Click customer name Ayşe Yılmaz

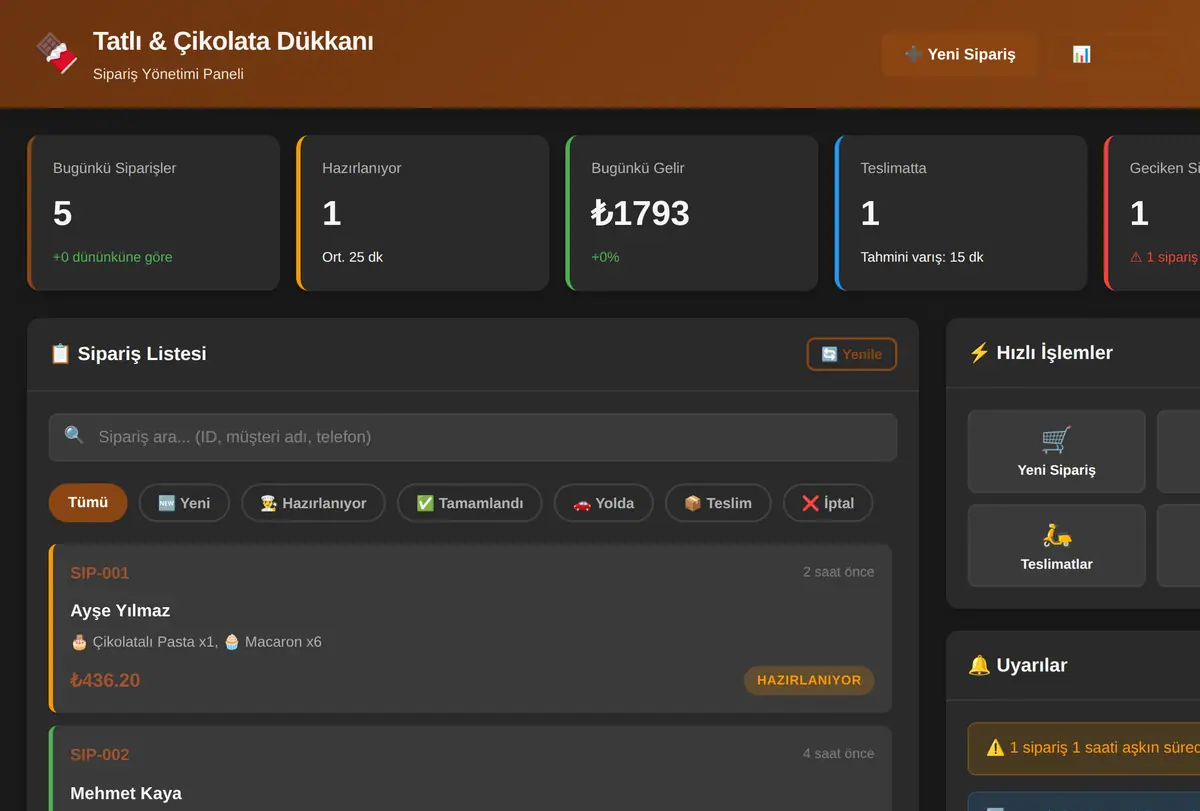[120, 611]
